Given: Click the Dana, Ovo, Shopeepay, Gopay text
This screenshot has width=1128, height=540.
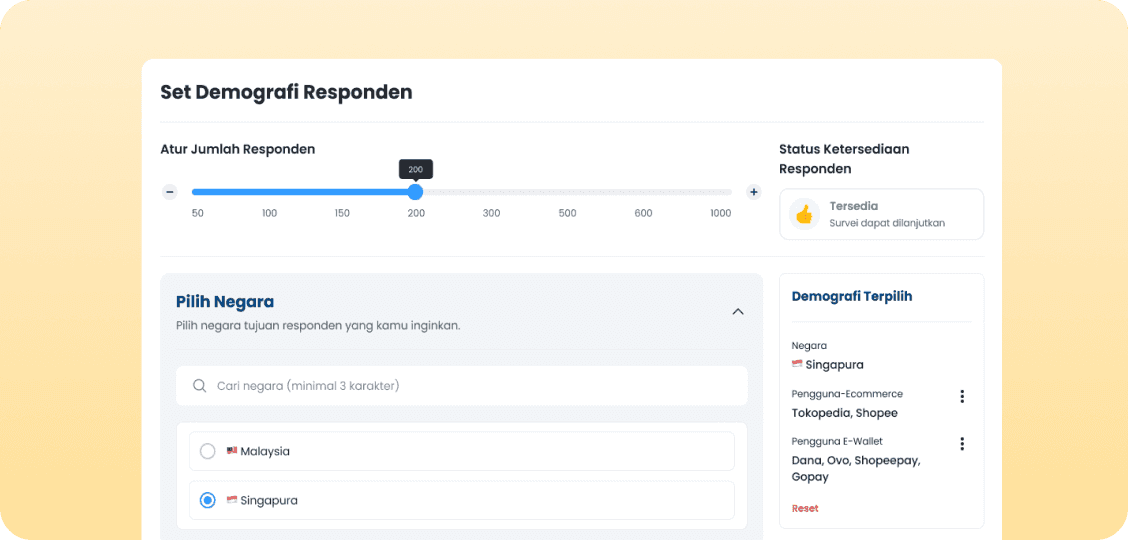Looking at the screenshot, I should click(x=856, y=468).
